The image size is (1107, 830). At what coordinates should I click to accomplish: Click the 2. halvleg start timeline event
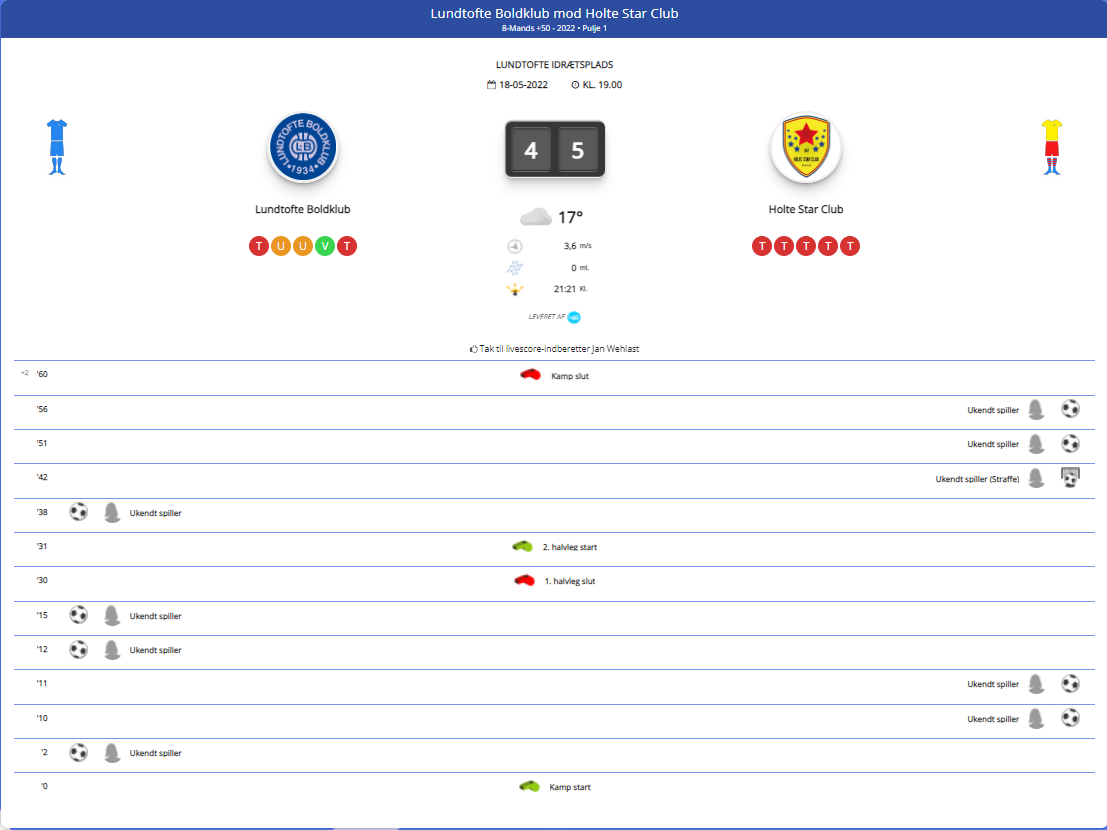coord(569,547)
